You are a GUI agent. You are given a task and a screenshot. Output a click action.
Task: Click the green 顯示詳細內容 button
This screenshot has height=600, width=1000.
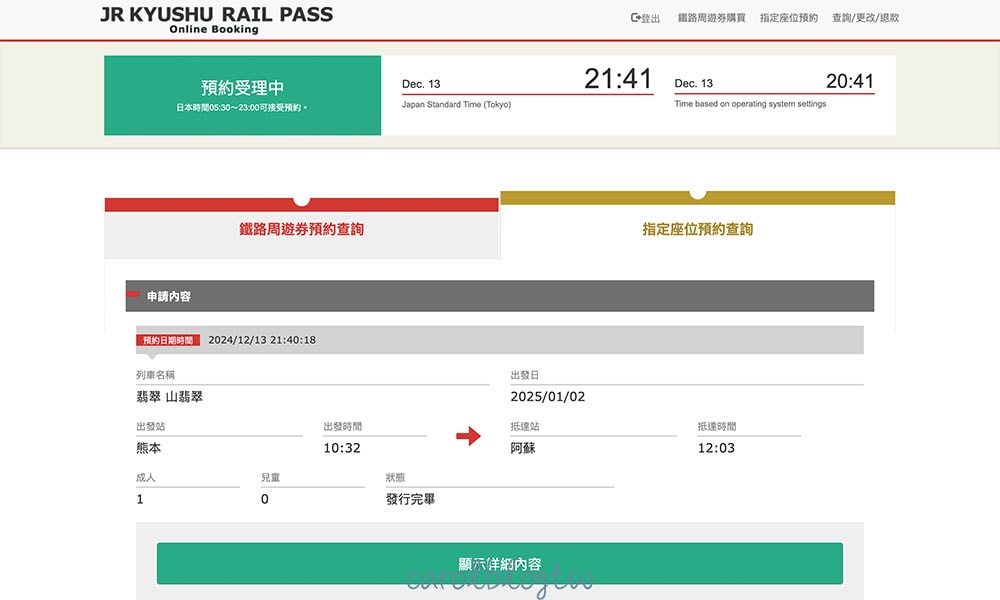499,564
